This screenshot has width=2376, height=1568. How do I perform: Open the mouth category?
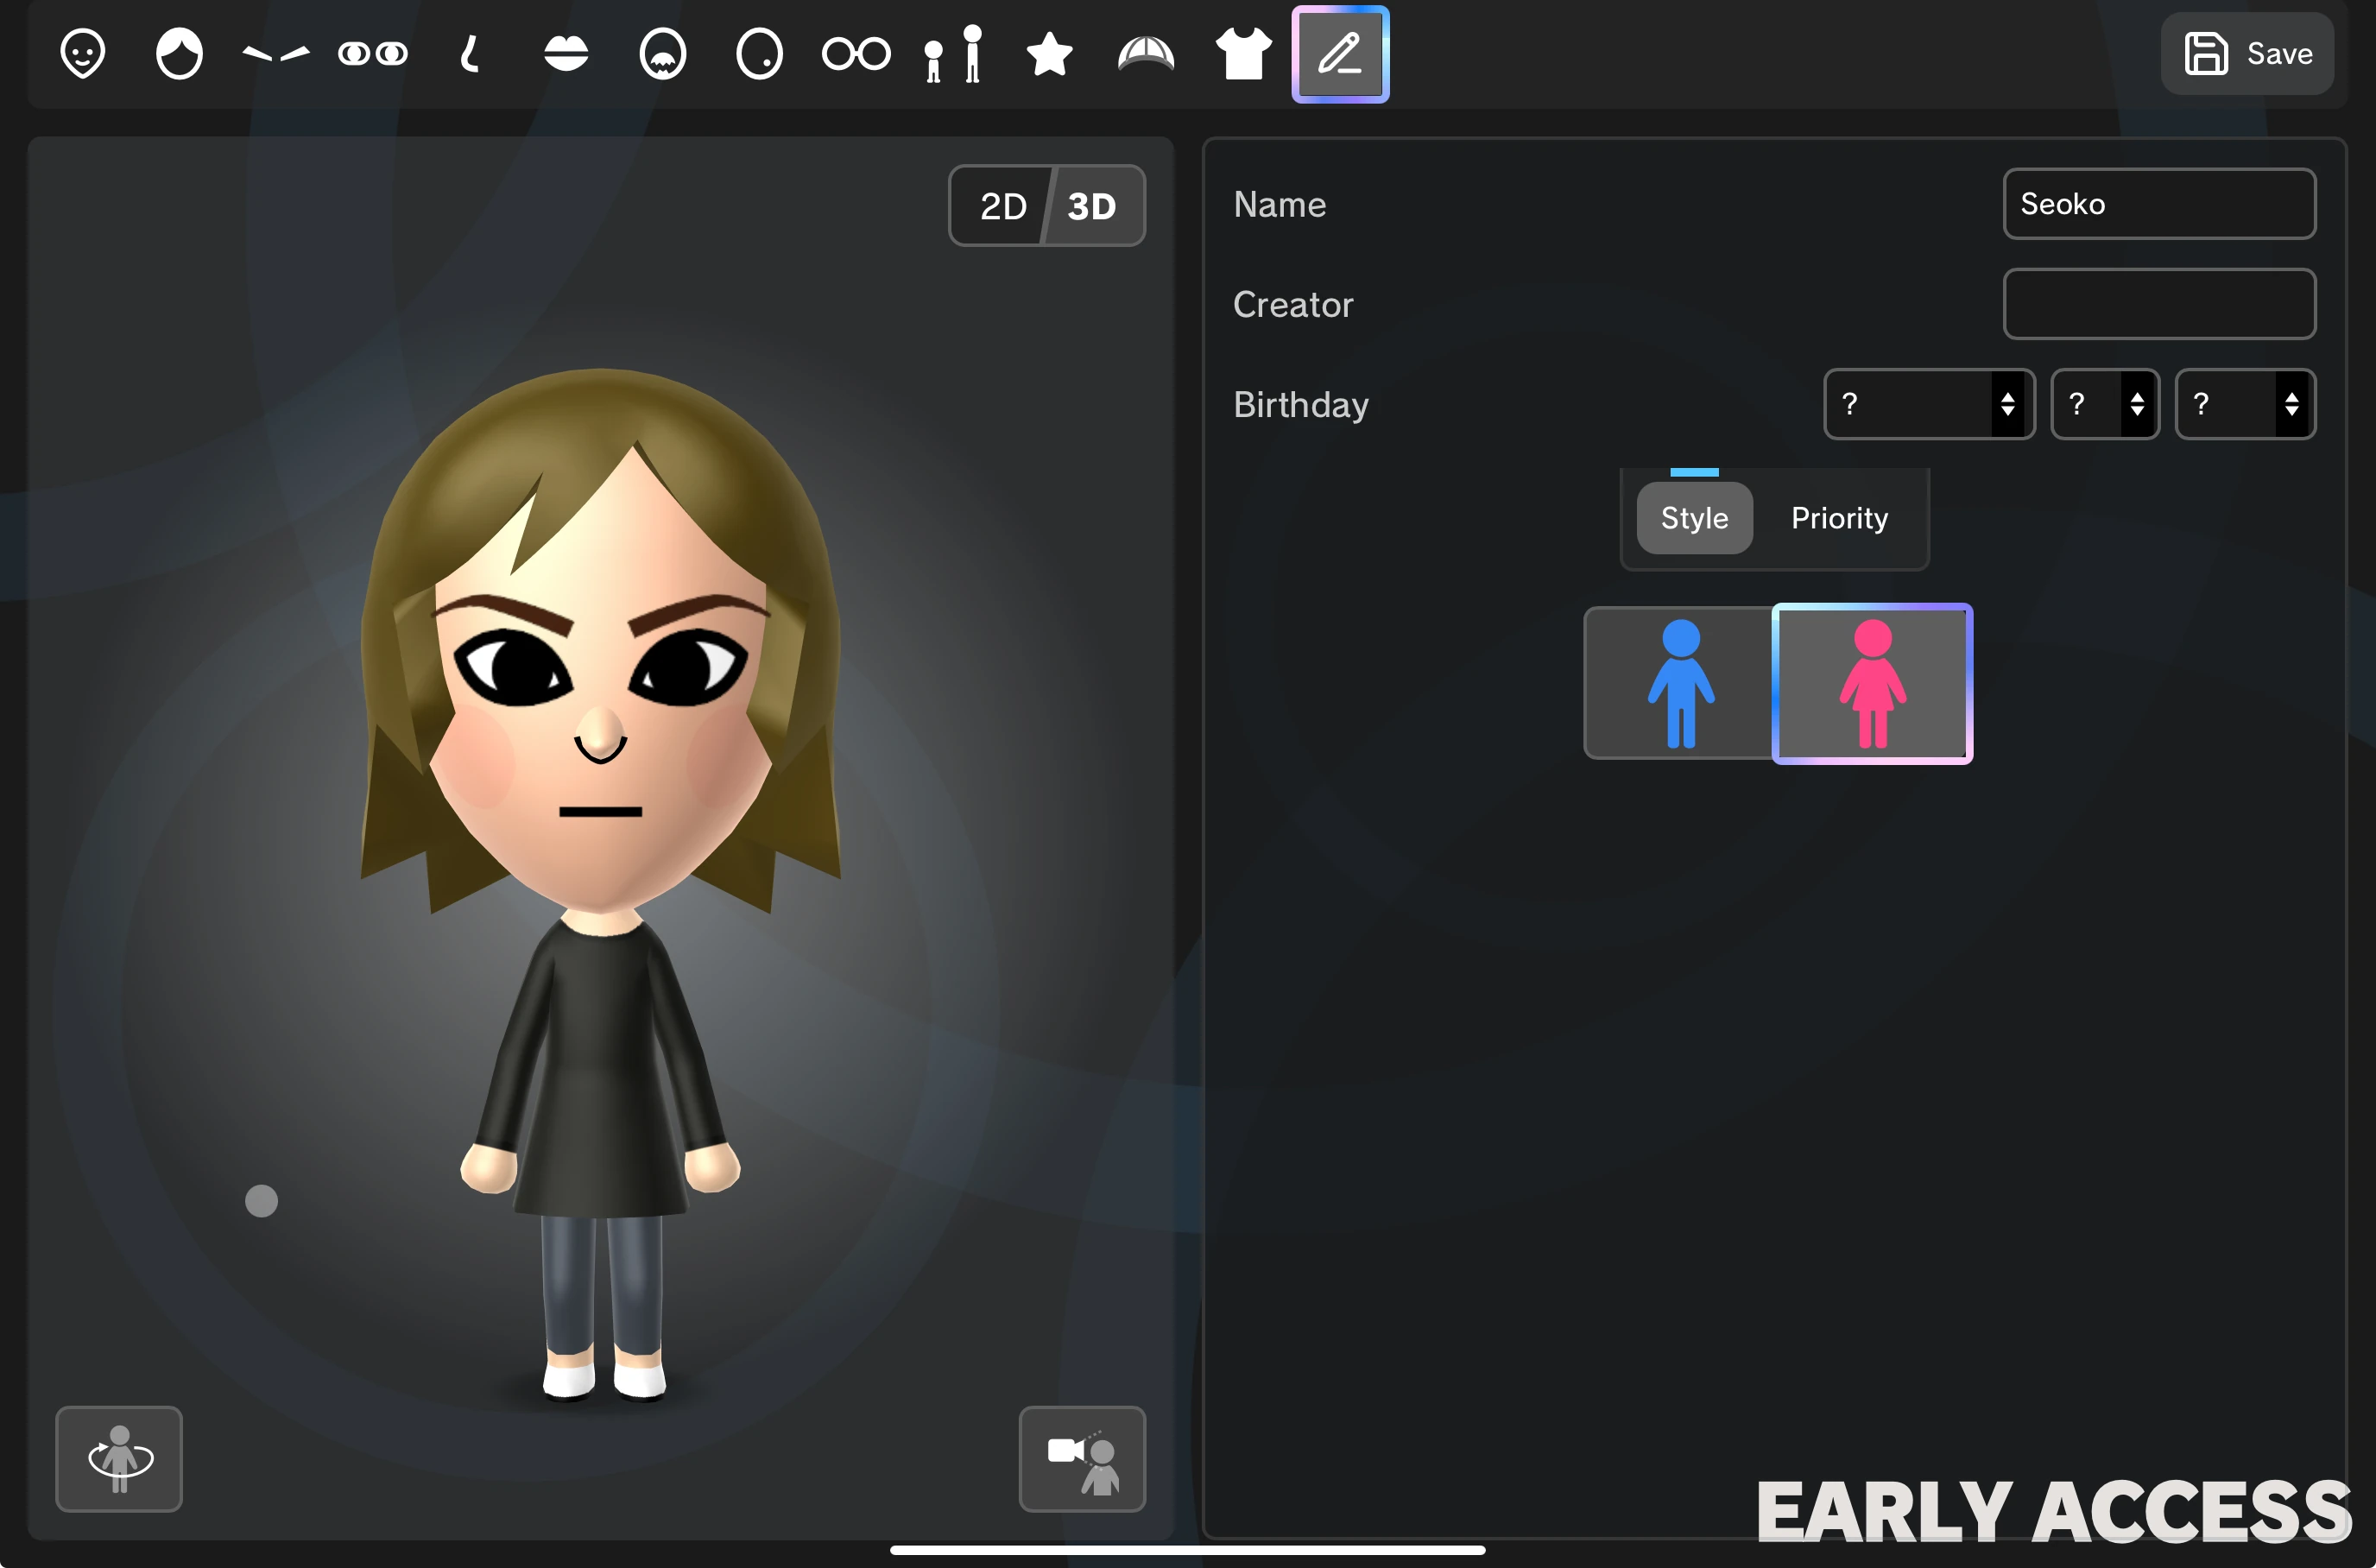pos(566,54)
